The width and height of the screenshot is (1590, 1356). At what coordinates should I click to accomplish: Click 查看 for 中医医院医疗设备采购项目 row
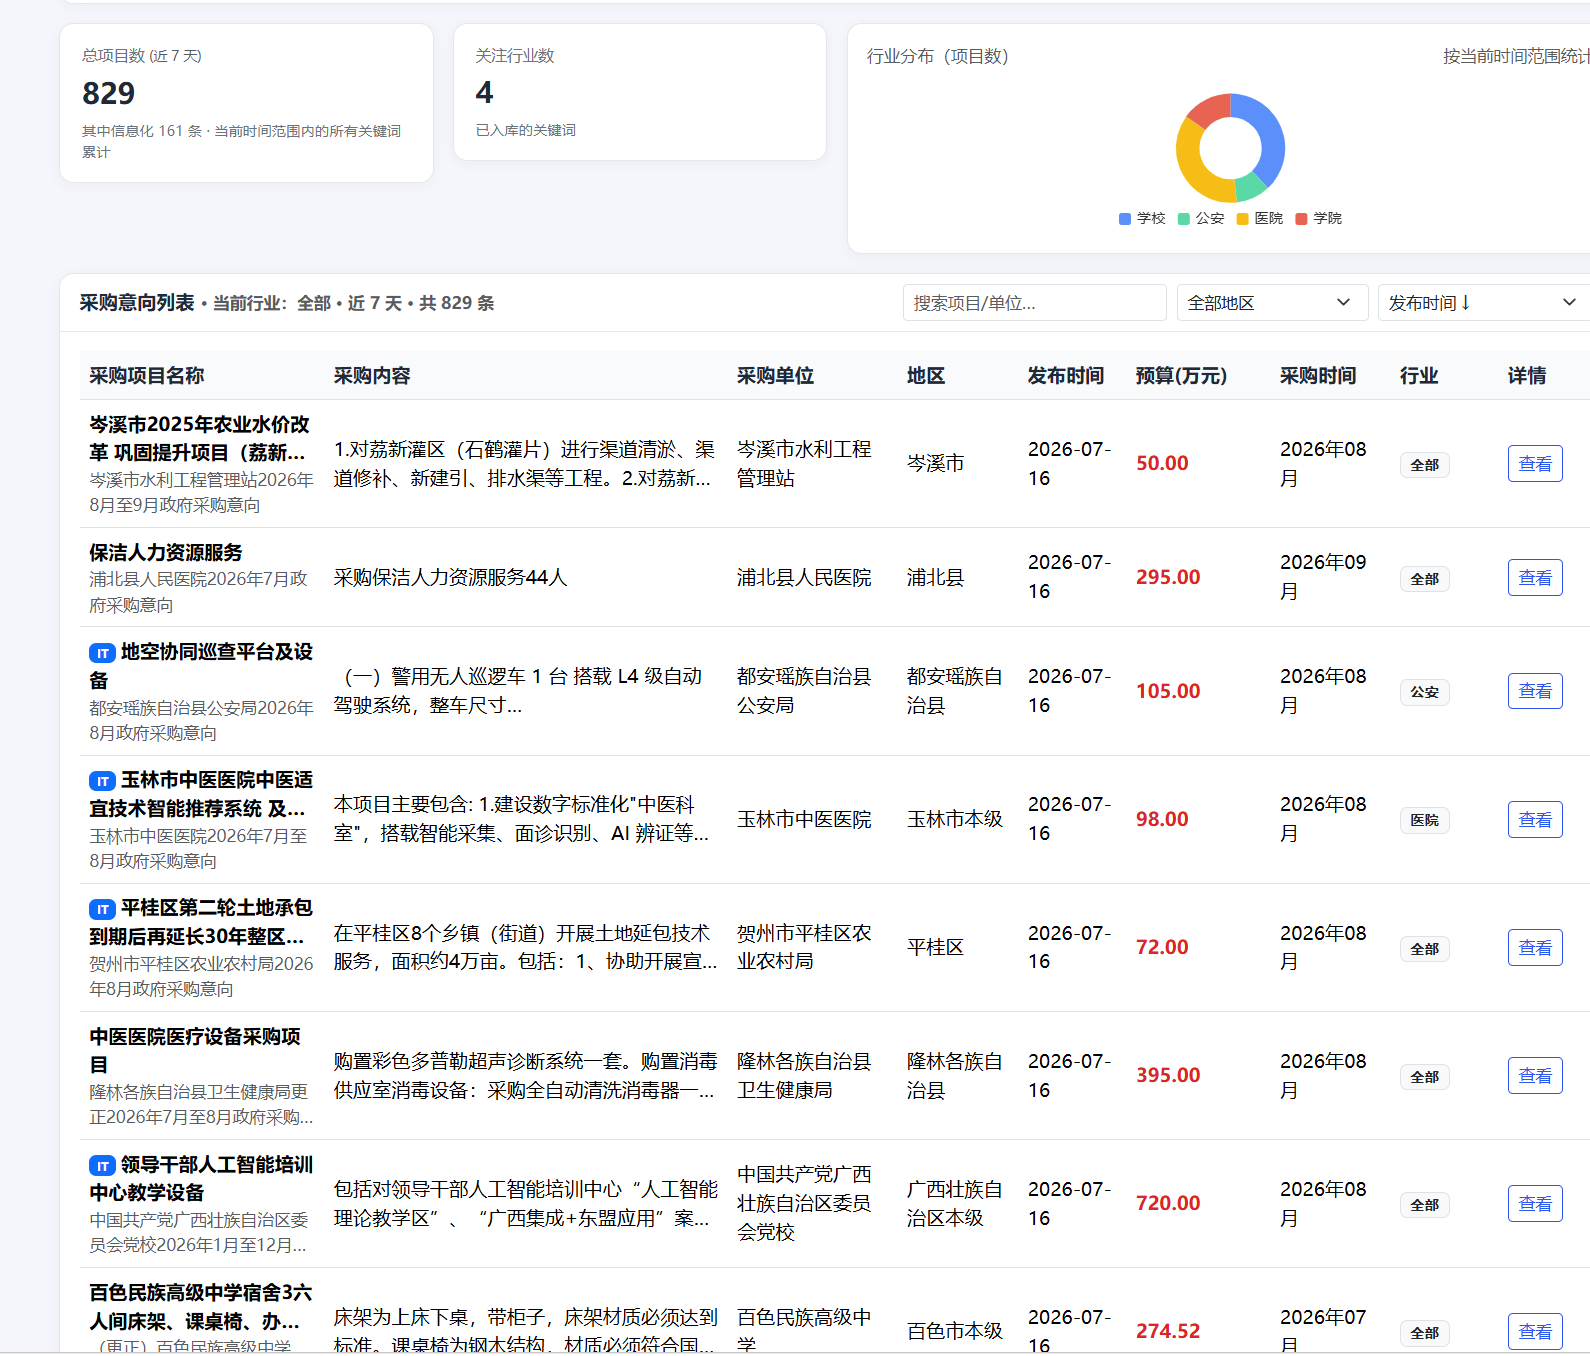[x=1535, y=1076]
